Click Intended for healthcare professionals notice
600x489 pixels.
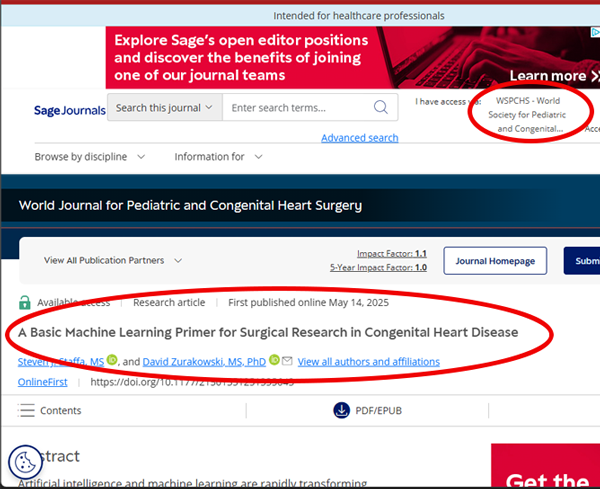(359, 16)
